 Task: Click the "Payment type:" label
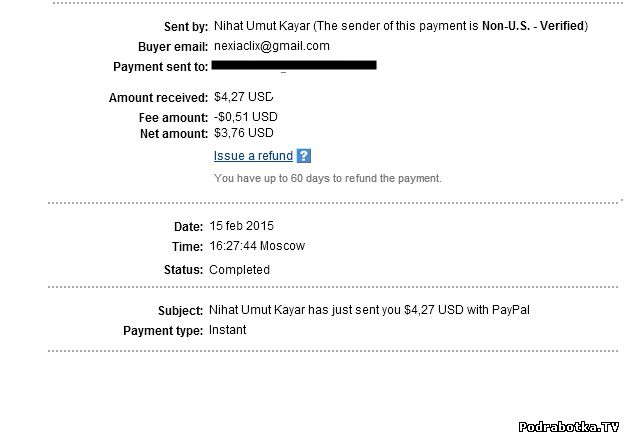click(163, 330)
